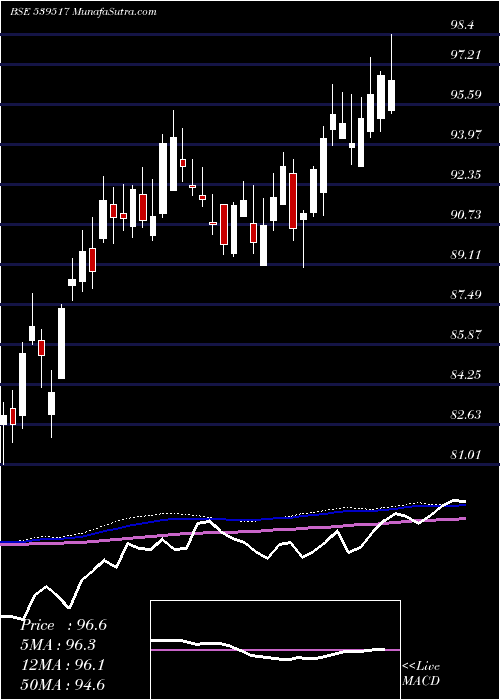Click the 82.63 price axis label

click(x=466, y=415)
